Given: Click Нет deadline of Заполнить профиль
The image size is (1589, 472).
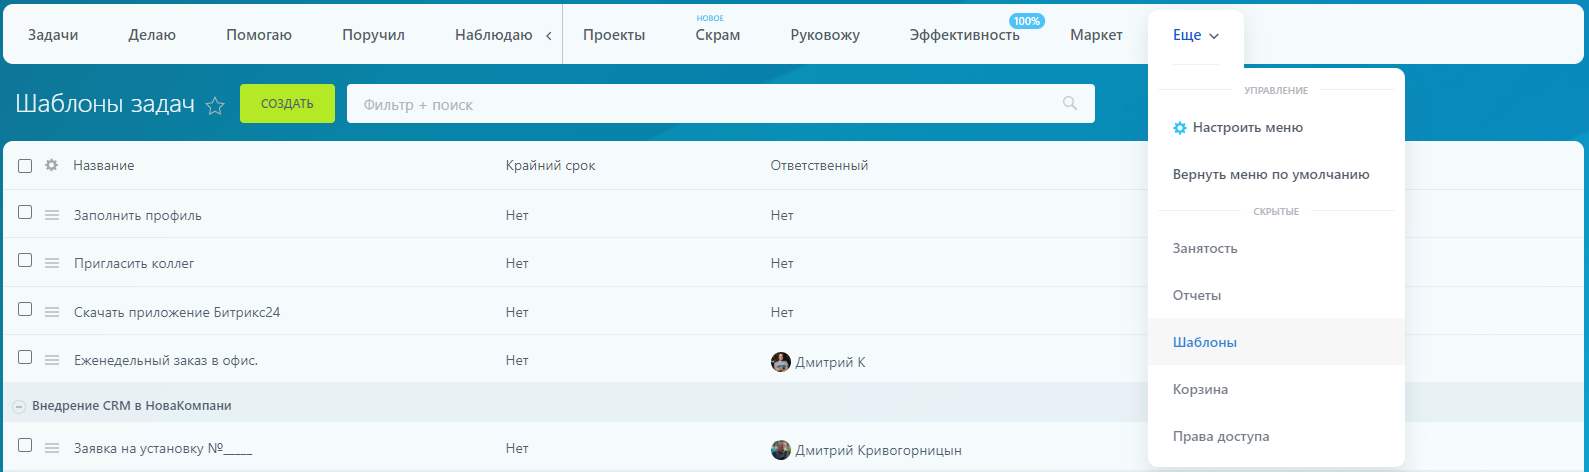Looking at the screenshot, I should point(517,215).
